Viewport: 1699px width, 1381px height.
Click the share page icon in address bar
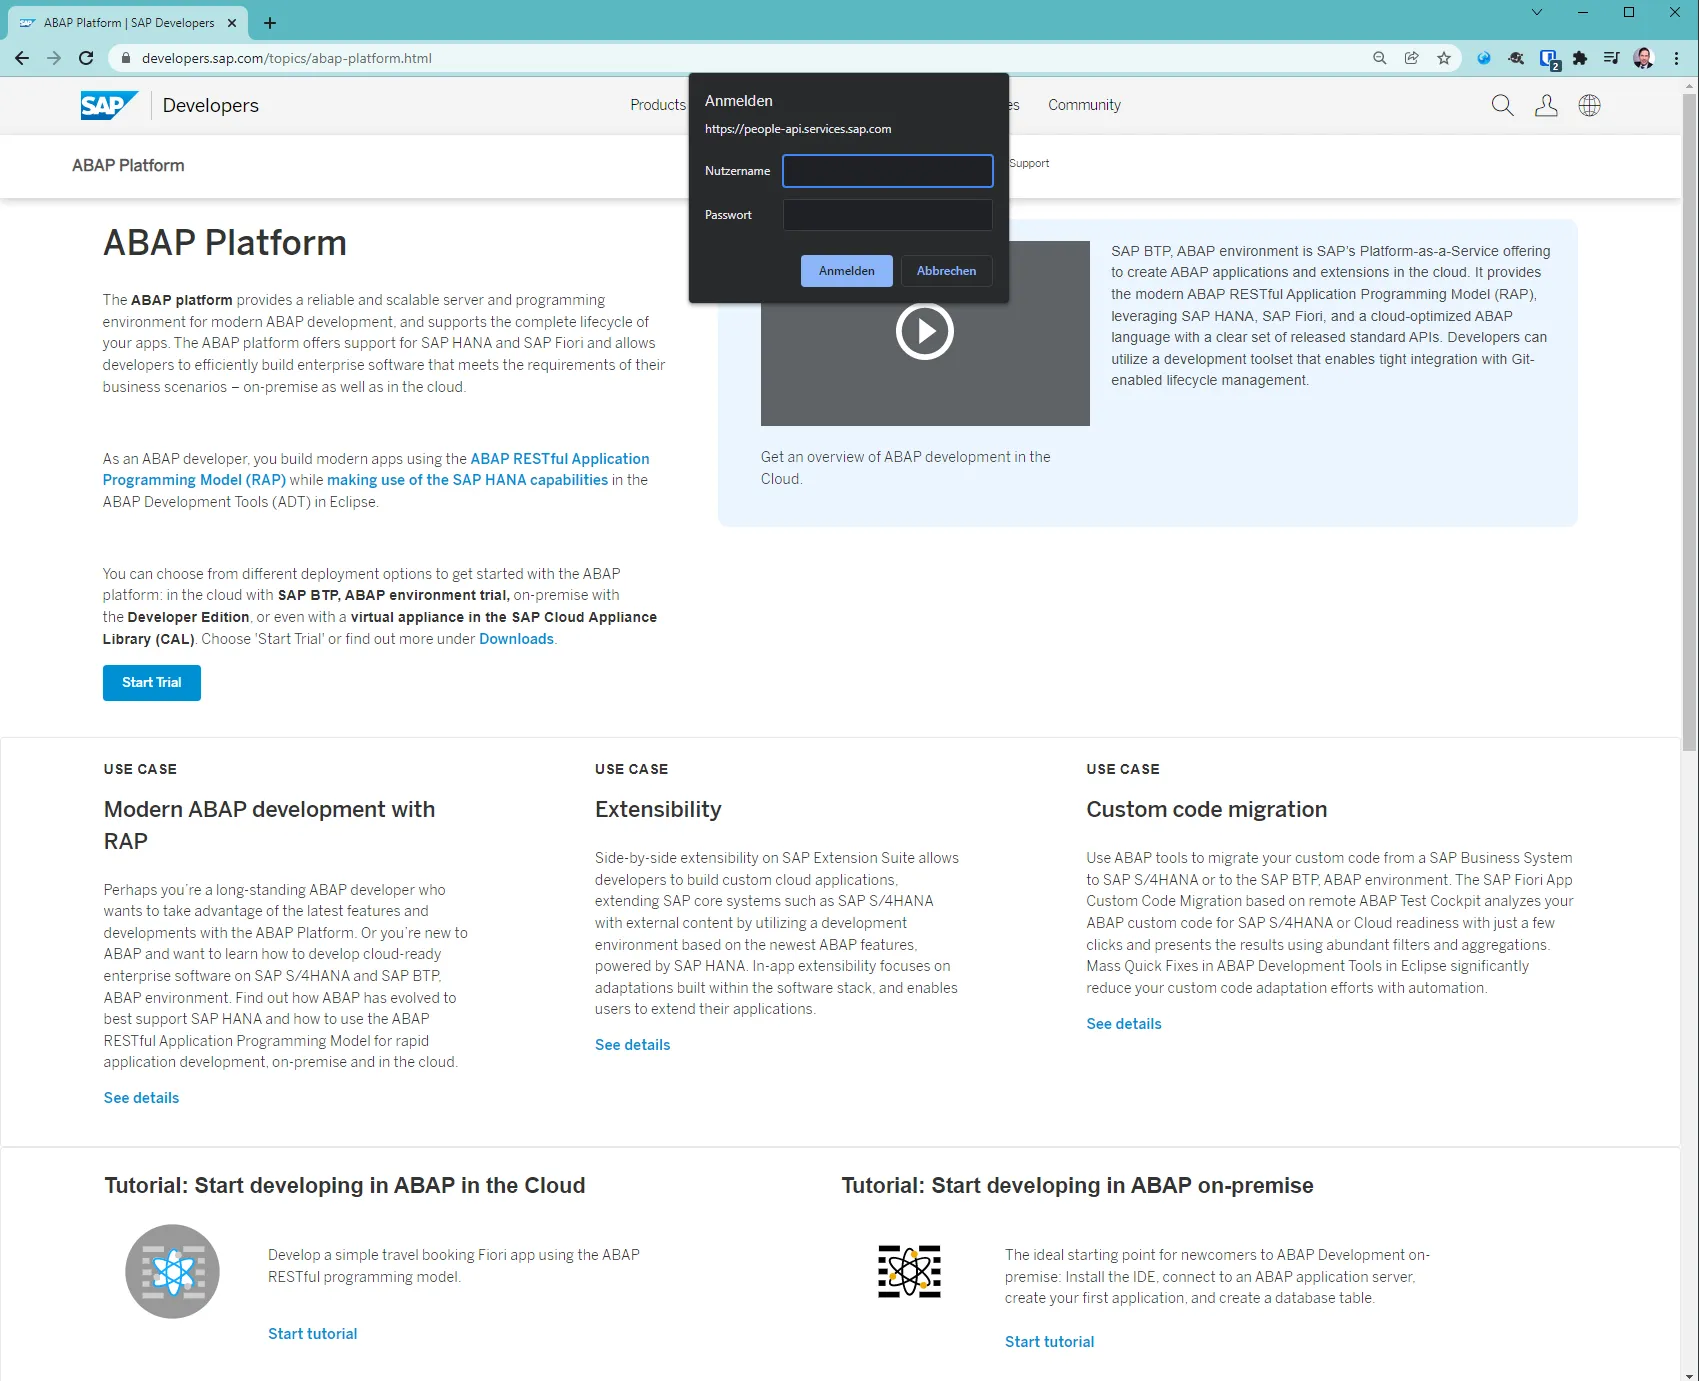(x=1412, y=58)
